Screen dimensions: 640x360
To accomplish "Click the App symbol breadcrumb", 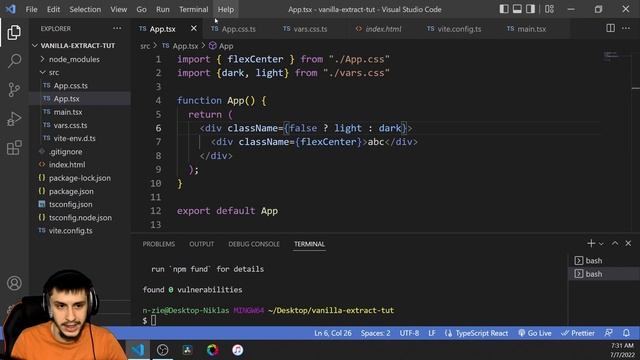I will pyautogui.click(x=221, y=46).
